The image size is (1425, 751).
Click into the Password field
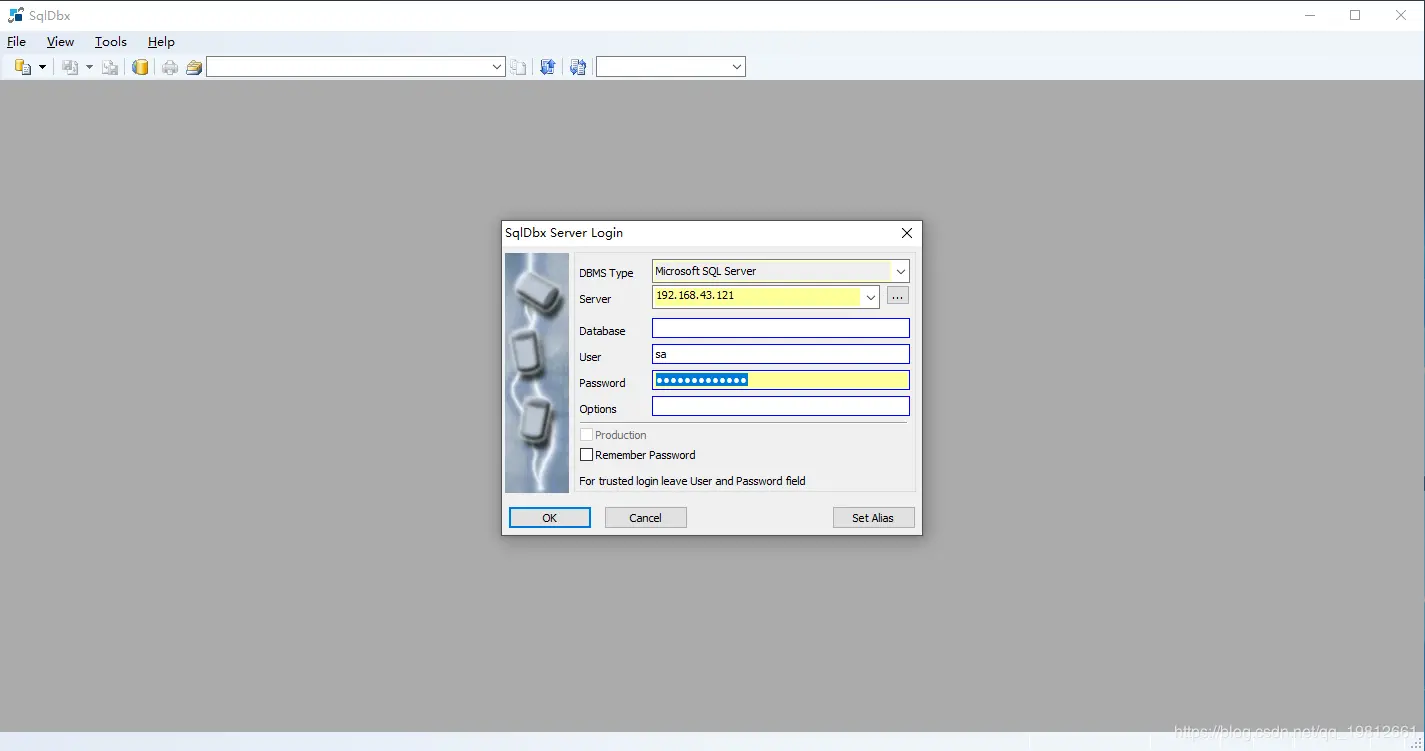tap(781, 380)
